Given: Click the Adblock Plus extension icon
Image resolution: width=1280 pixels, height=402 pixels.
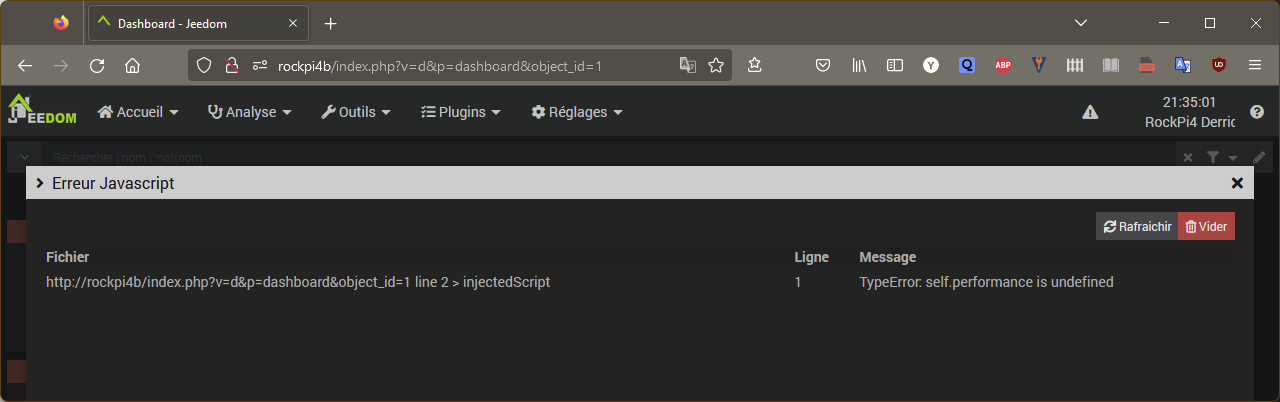Looking at the screenshot, I should click(x=1003, y=65).
